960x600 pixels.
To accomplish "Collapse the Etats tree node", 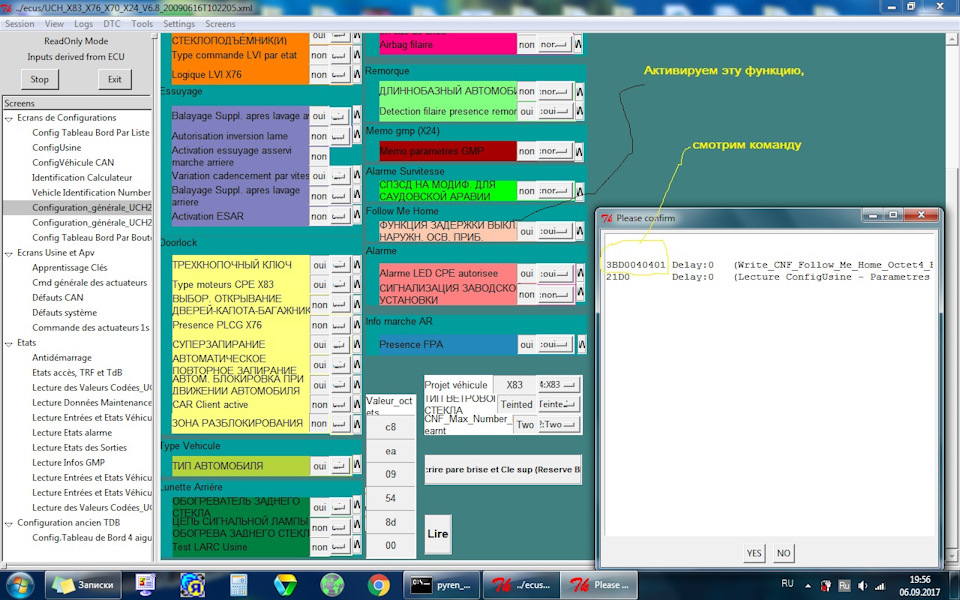I will click(9, 343).
